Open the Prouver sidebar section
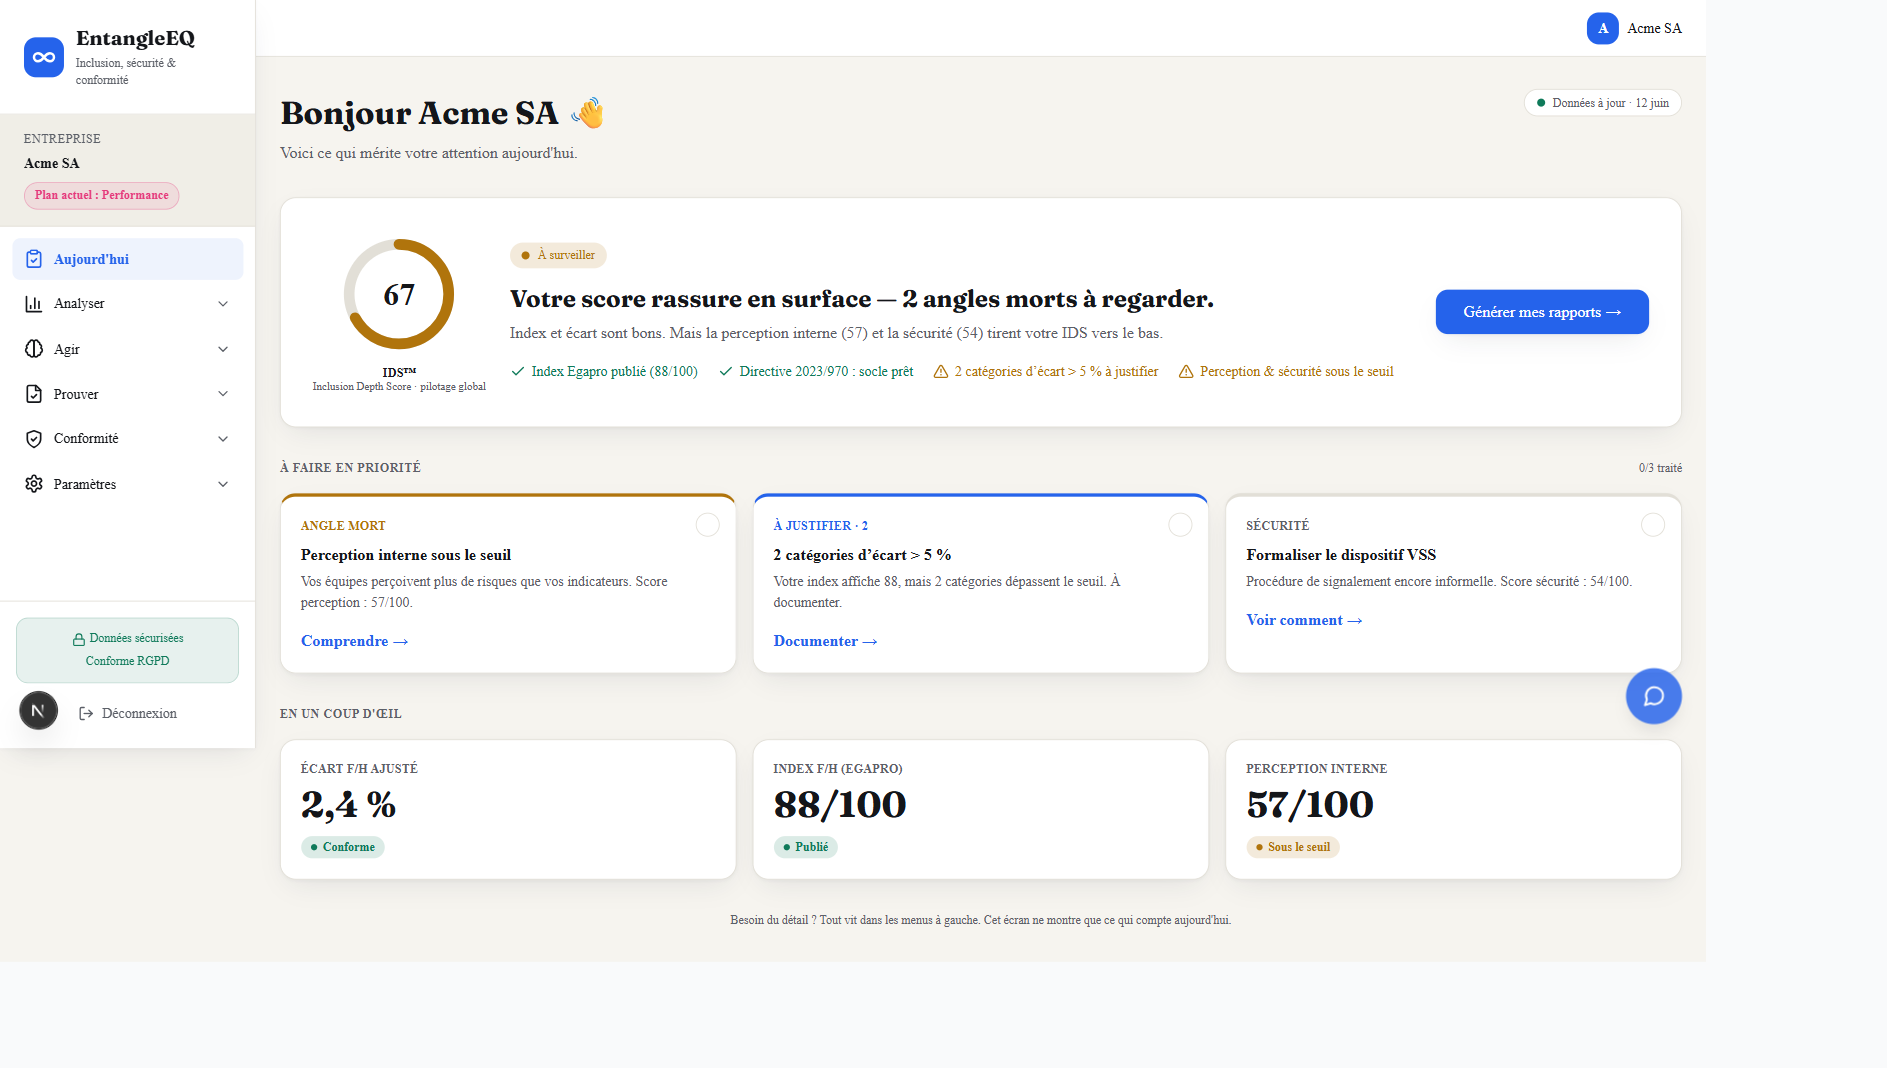The image size is (1887, 1068). 128,394
